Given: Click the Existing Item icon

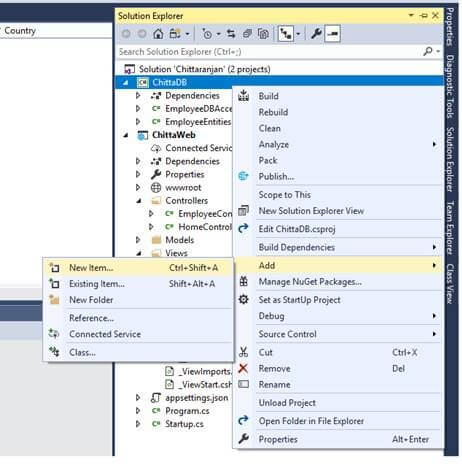Looking at the screenshot, I should pyautogui.click(x=54, y=284).
